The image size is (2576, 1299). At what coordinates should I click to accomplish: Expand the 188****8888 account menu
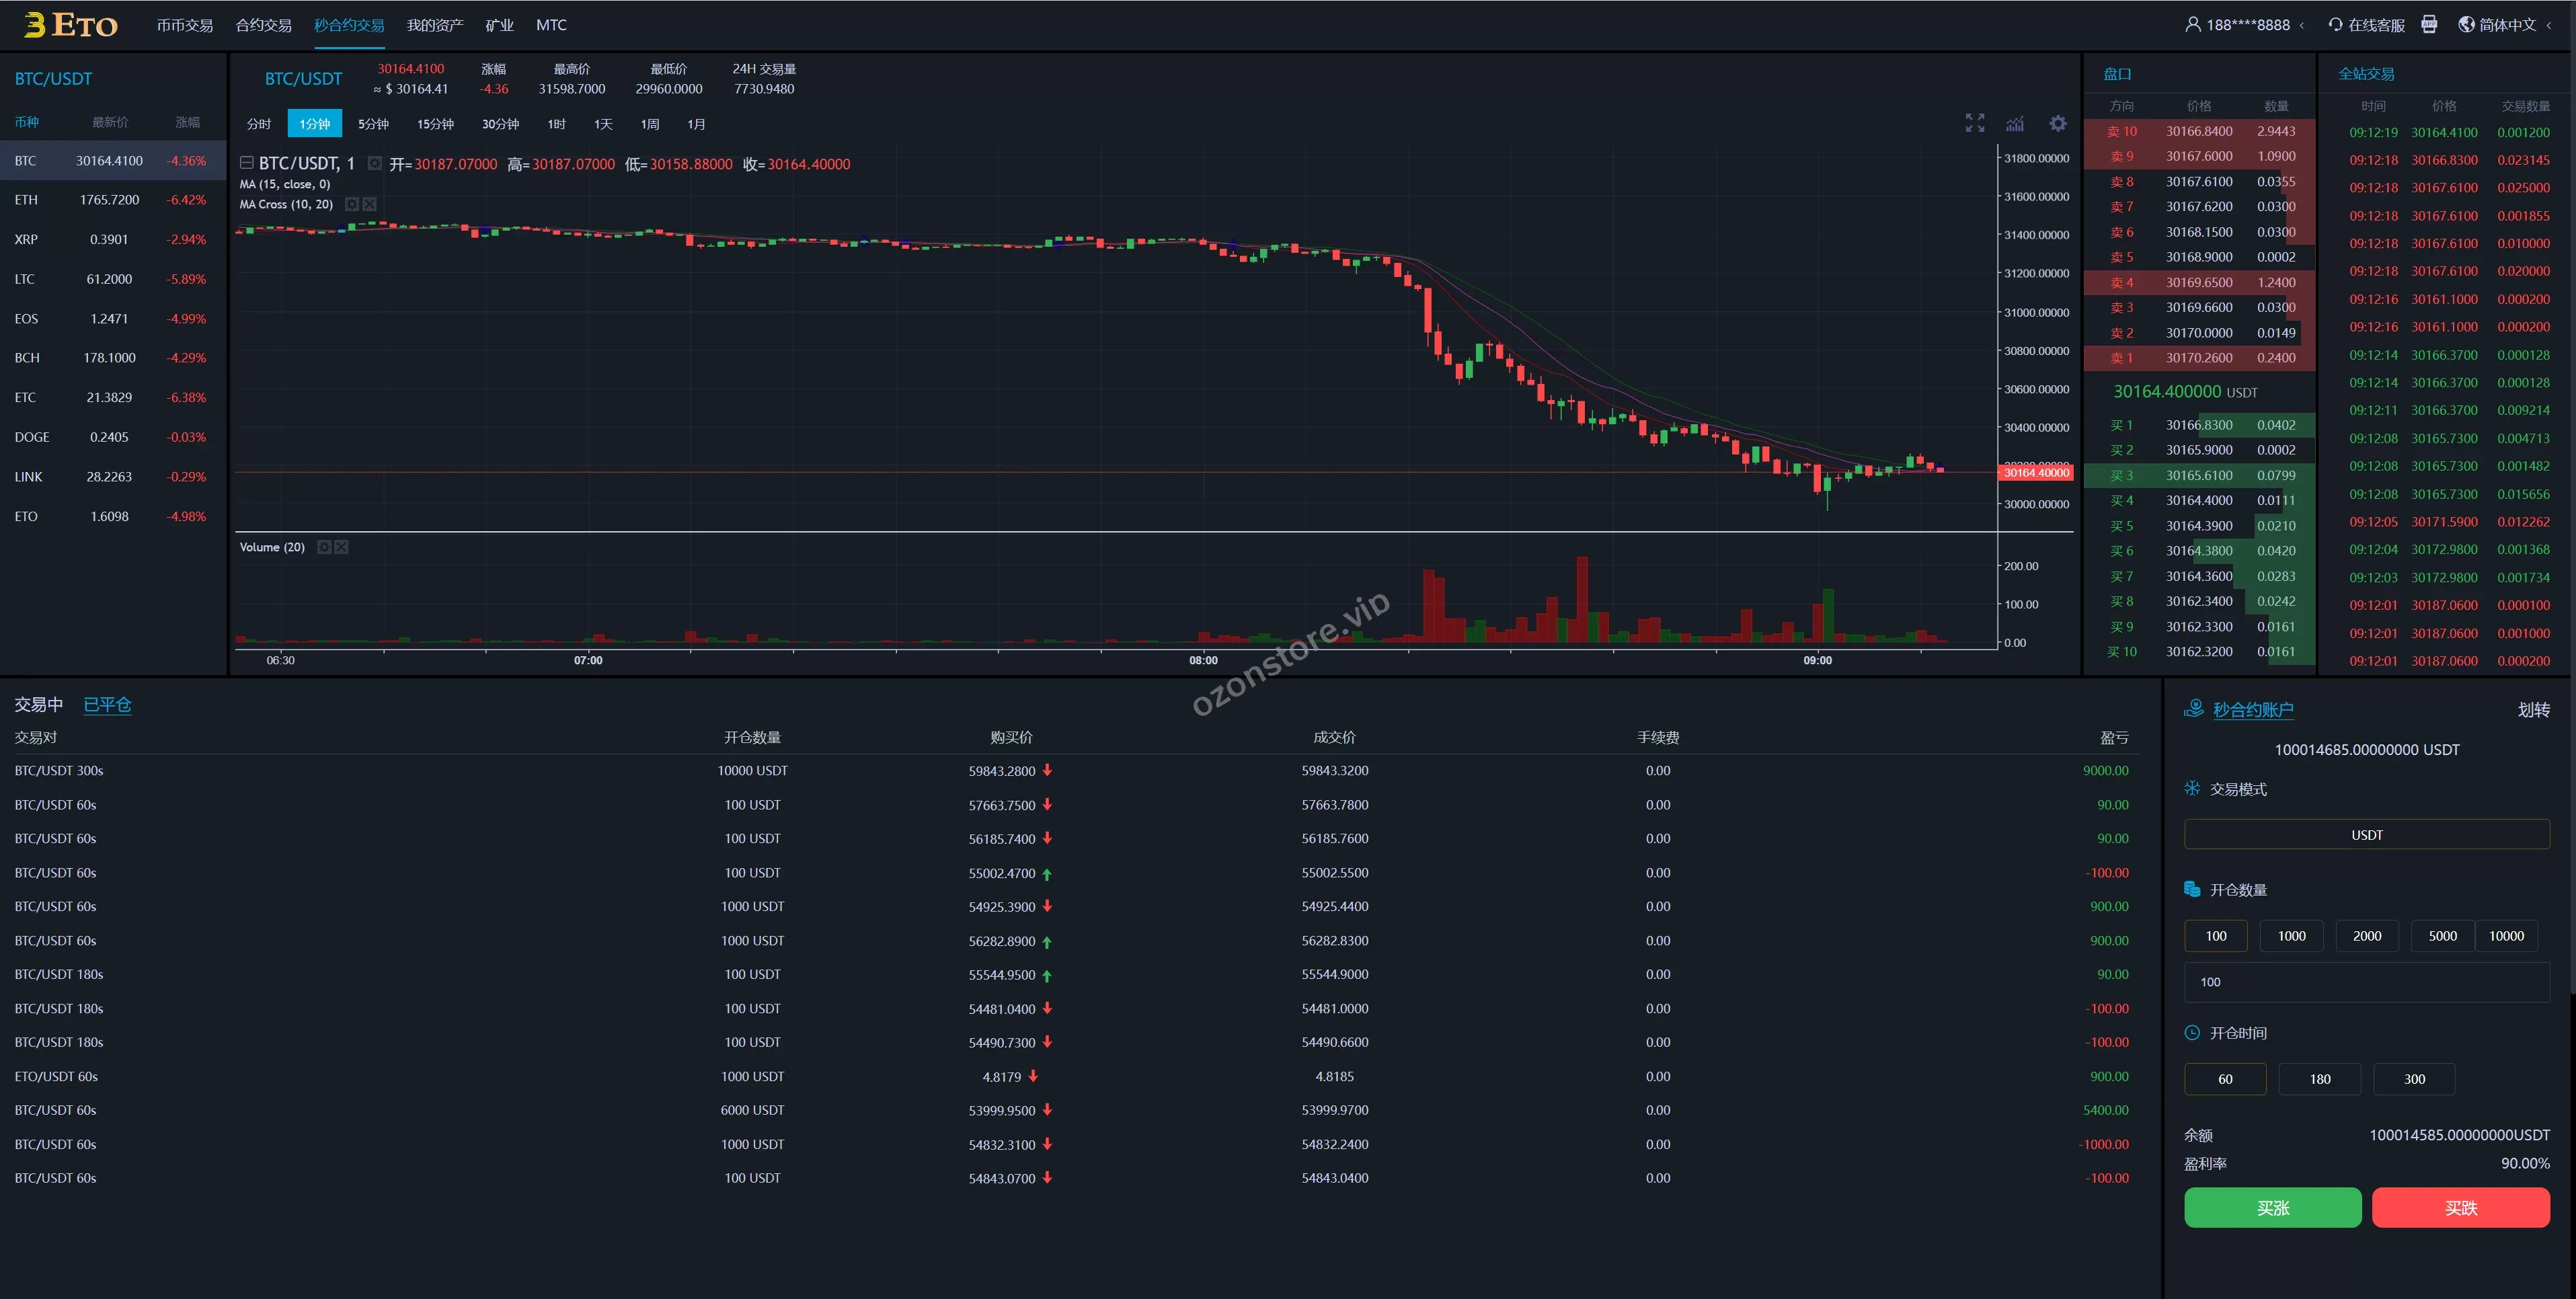[2246, 25]
